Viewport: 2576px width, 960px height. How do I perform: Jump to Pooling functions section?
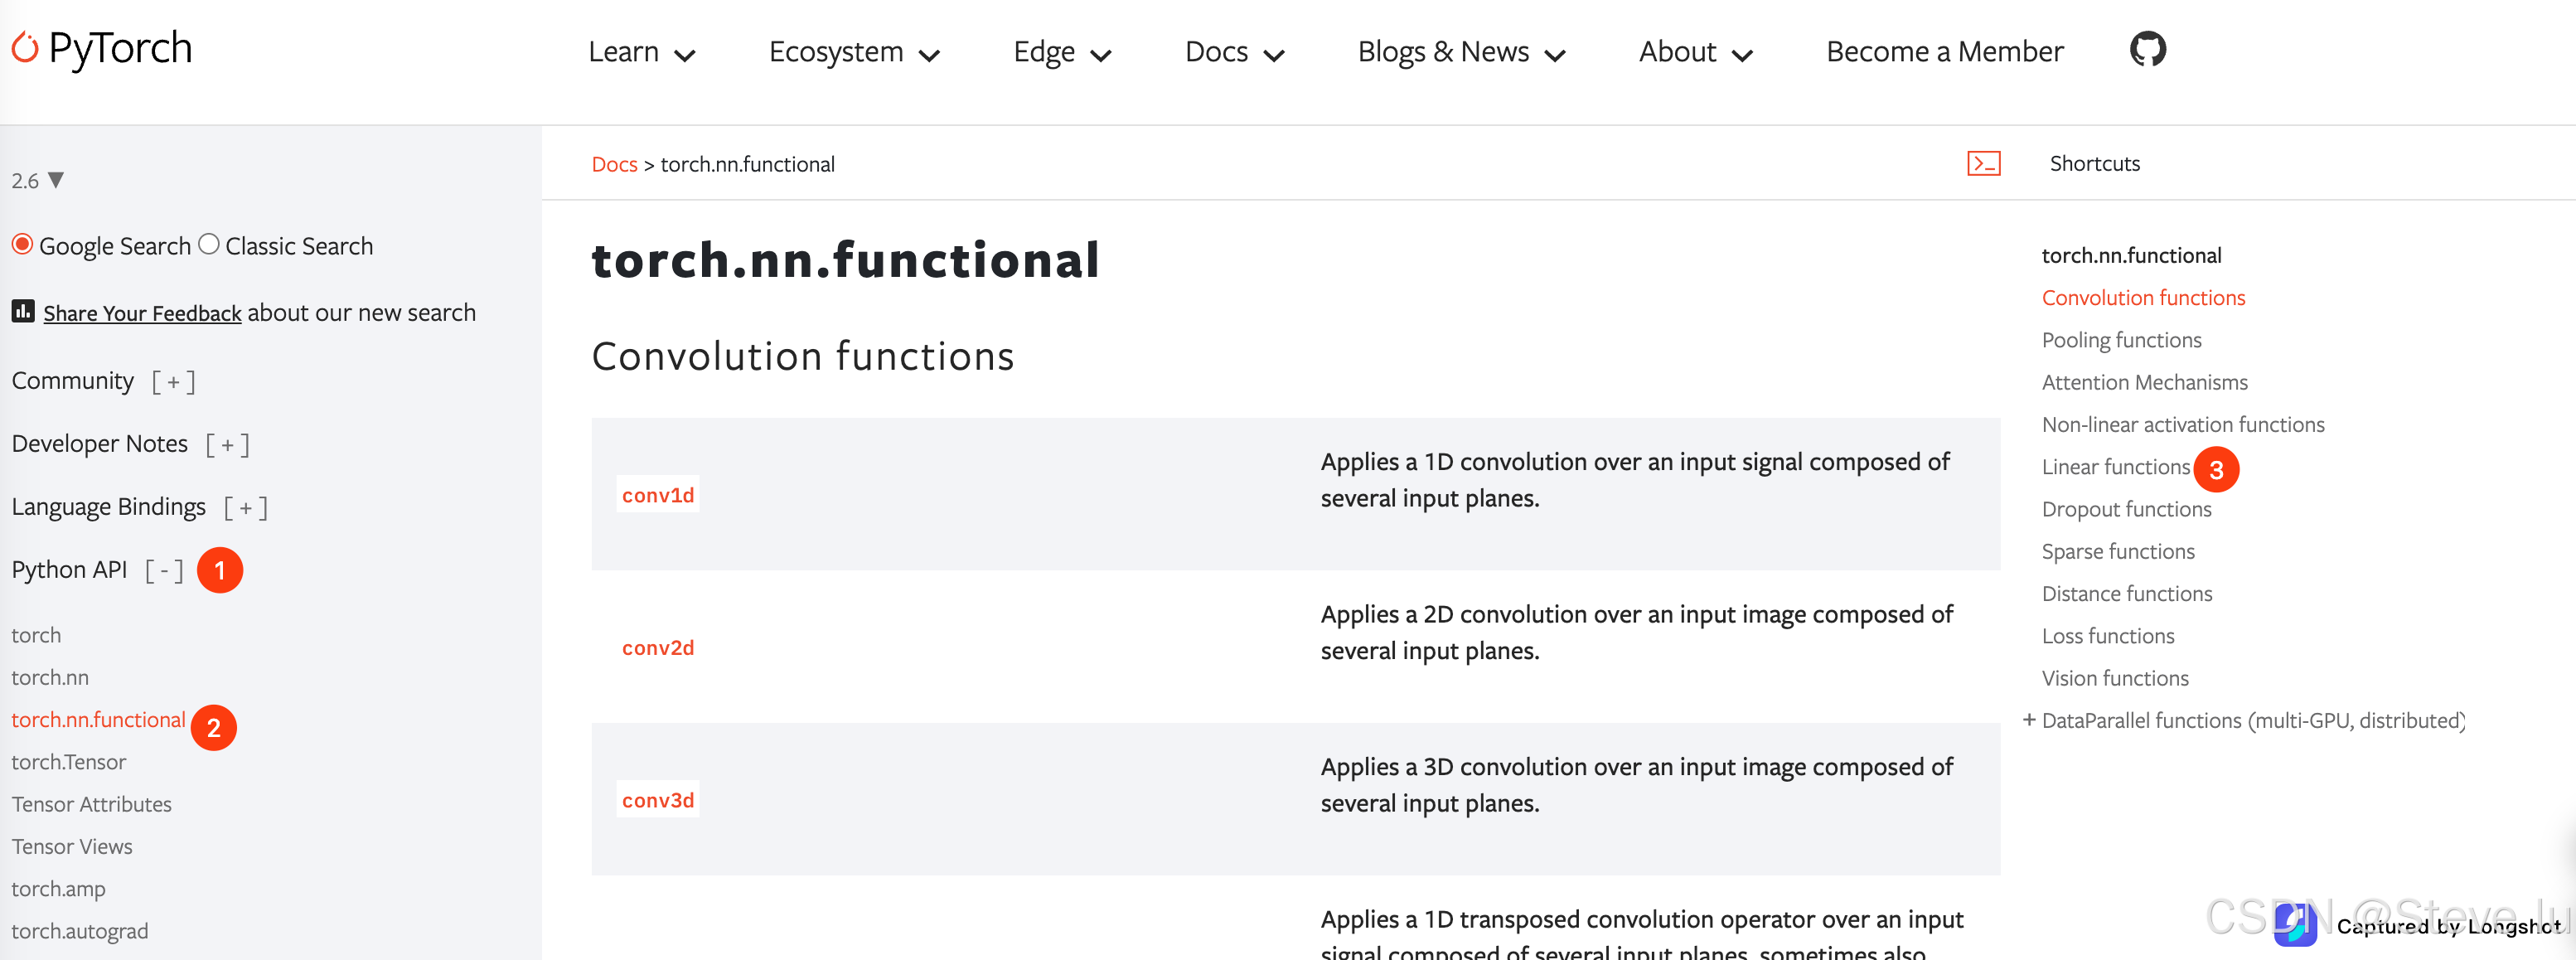pyautogui.click(x=2121, y=340)
